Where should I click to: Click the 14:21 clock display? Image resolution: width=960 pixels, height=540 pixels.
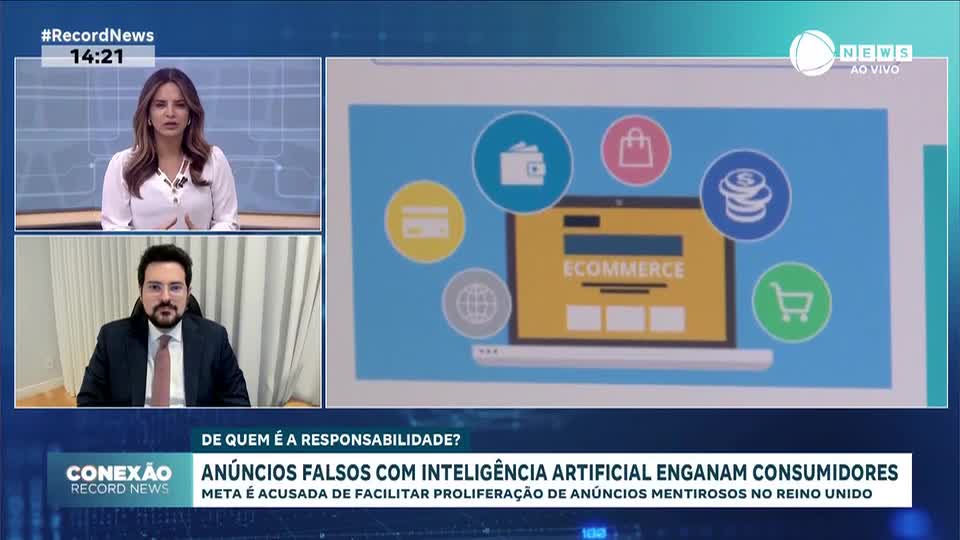tap(97, 56)
